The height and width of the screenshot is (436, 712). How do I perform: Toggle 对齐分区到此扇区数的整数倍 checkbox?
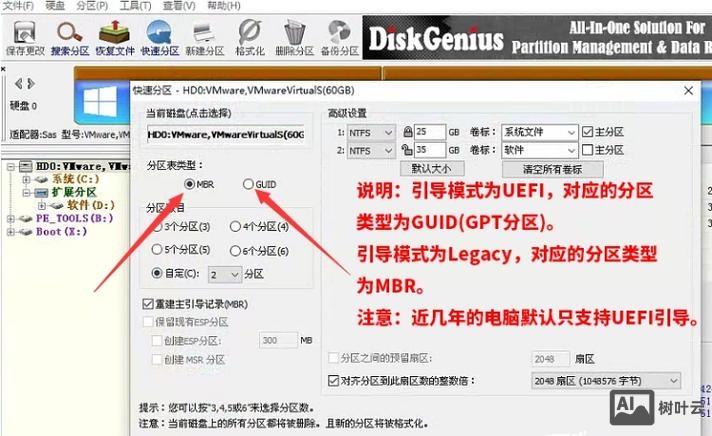point(333,380)
